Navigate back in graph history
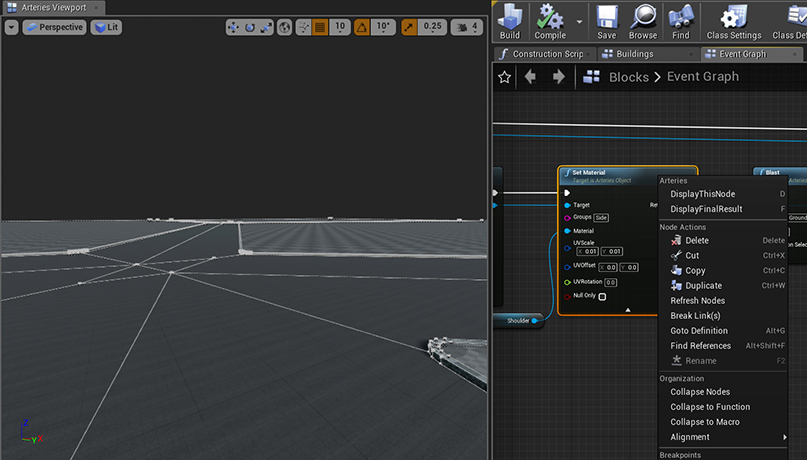Viewport: 807px width, 460px height. (530, 77)
